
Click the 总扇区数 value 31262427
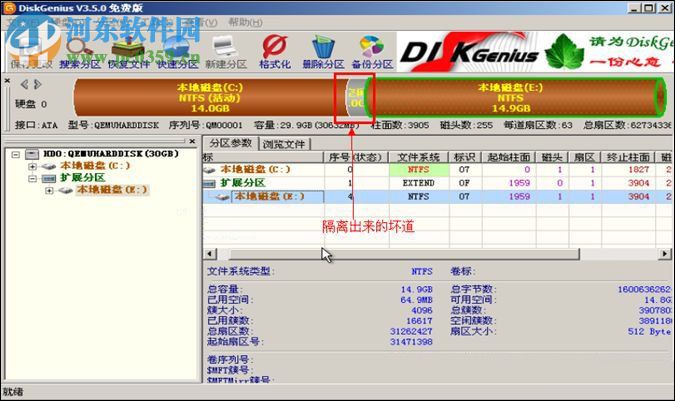[x=411, y=331]
